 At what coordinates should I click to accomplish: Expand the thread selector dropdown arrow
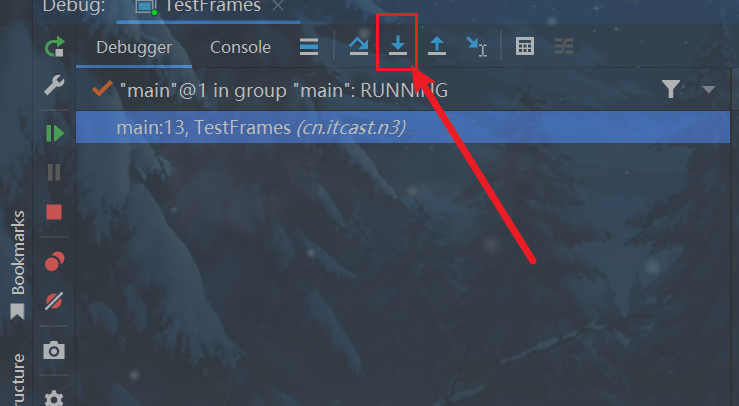coord(708,90)
